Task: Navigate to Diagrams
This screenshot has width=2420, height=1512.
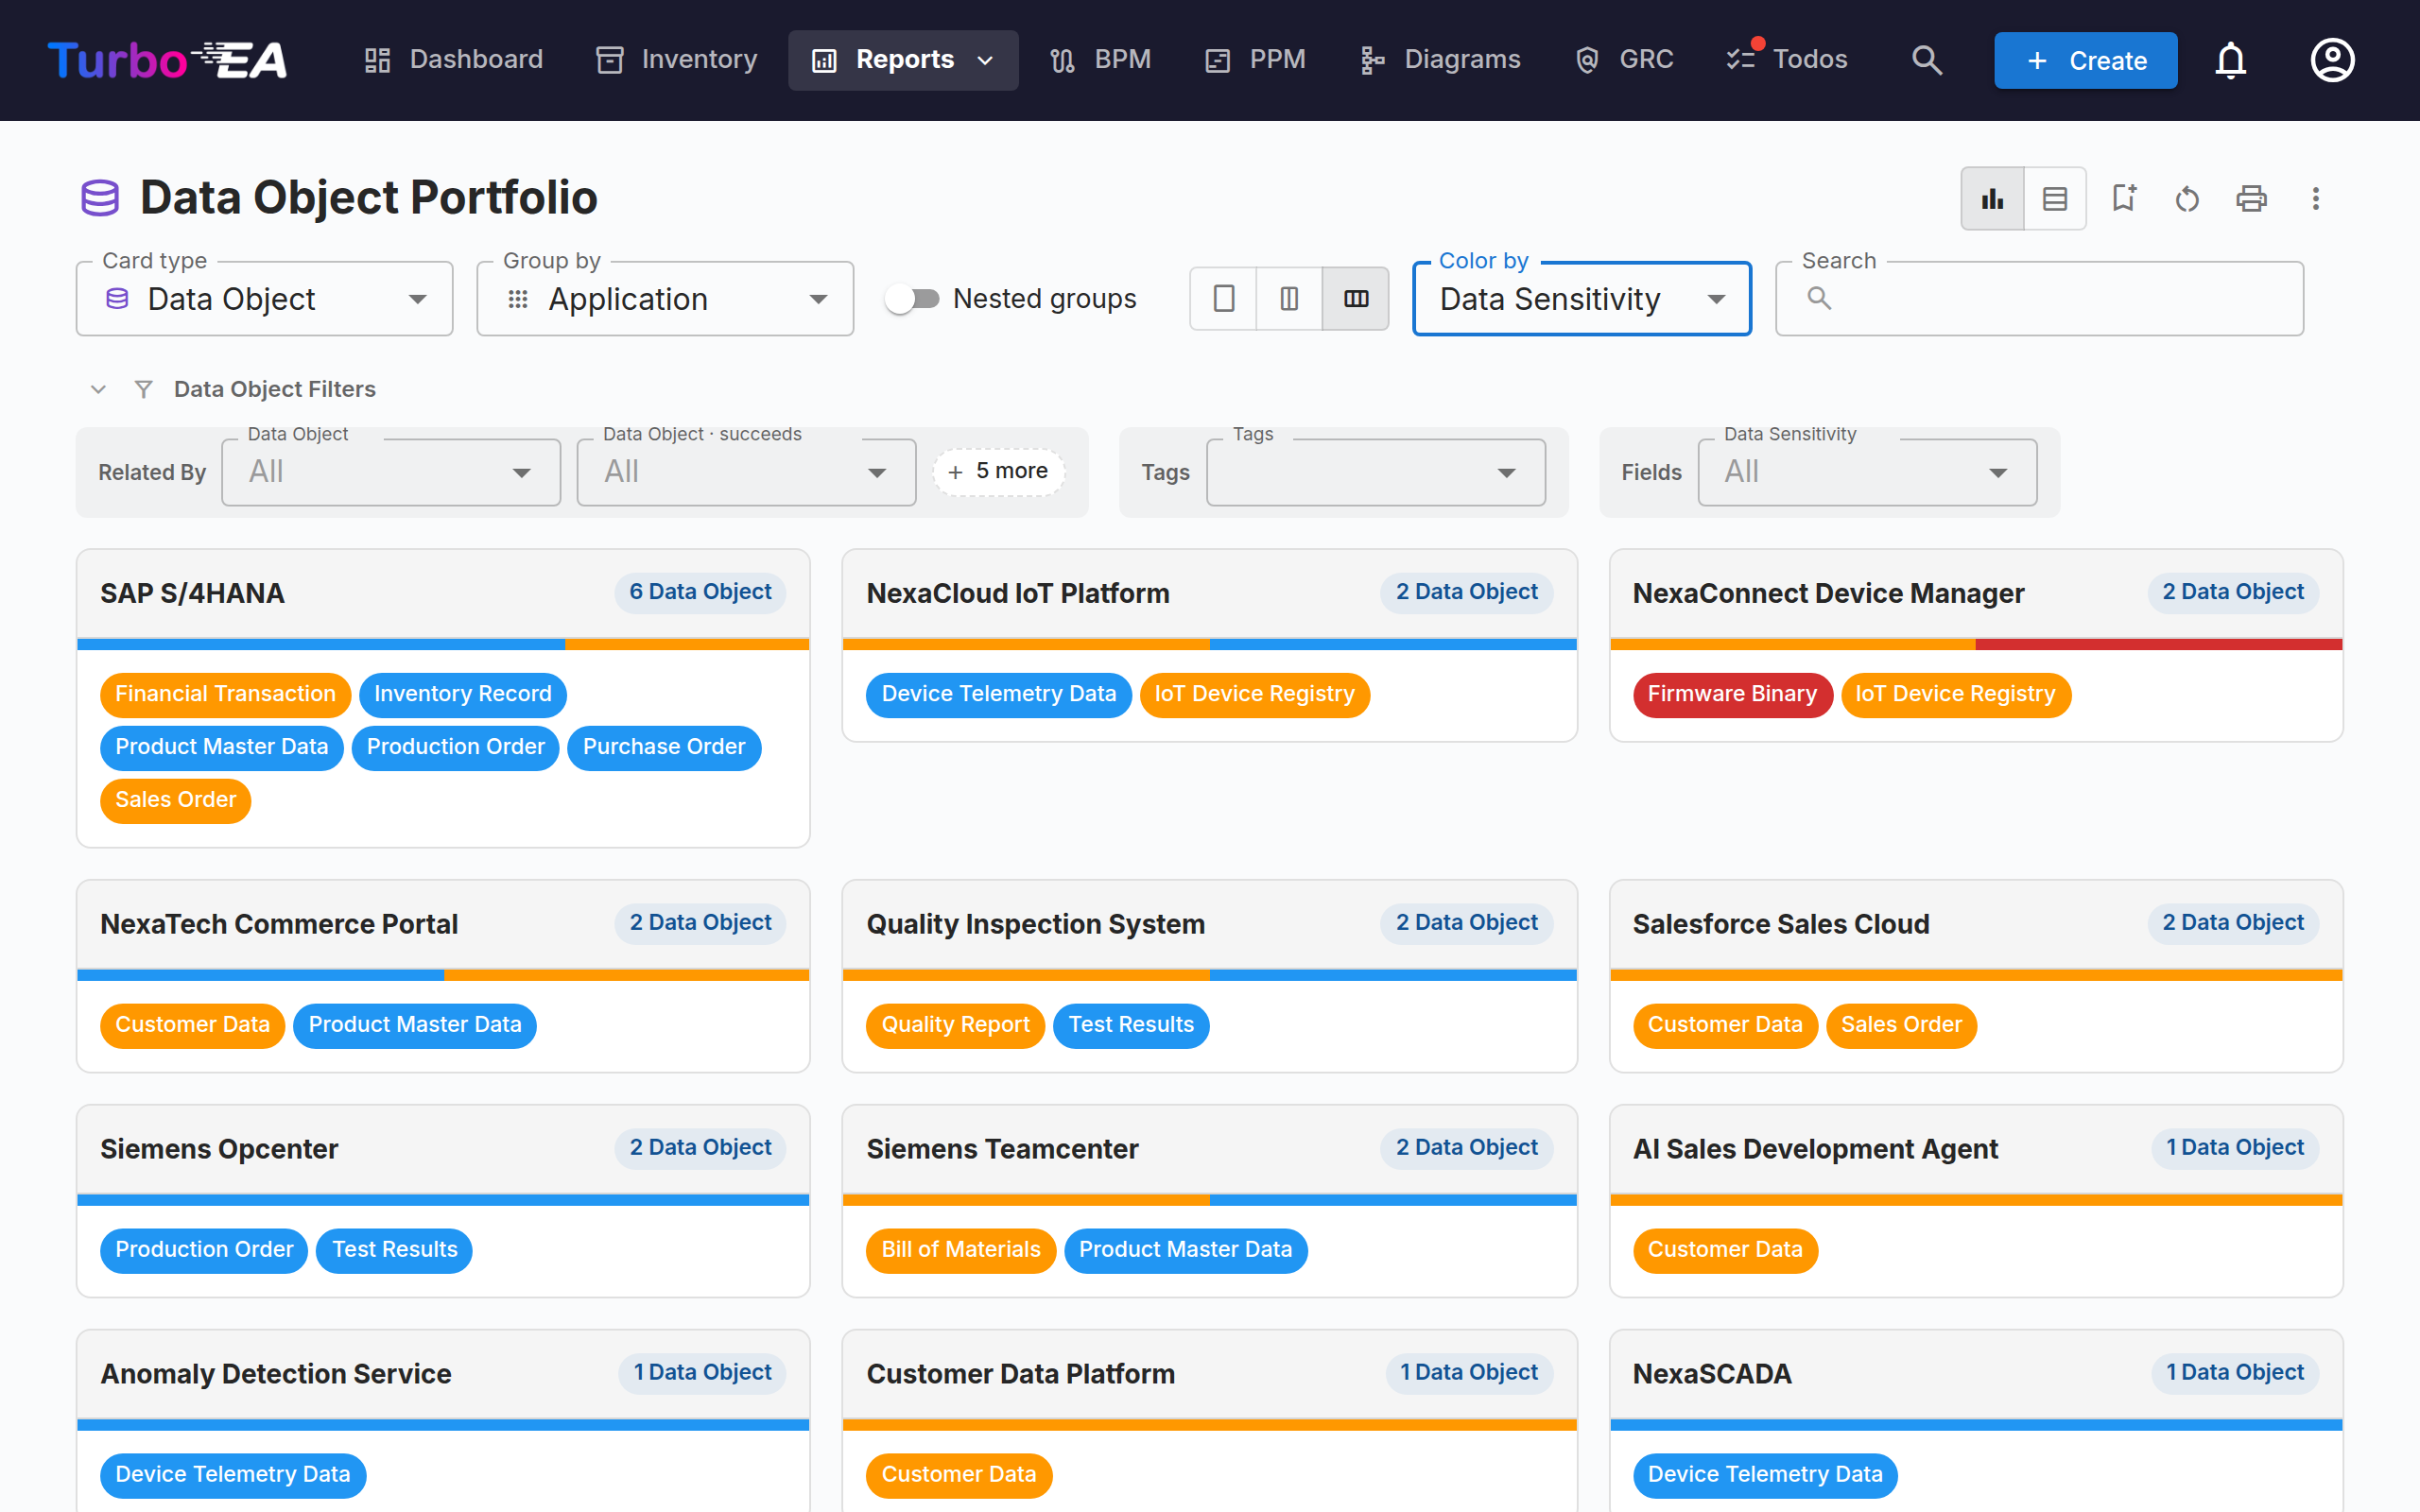Action: (x=1440, y=60)
